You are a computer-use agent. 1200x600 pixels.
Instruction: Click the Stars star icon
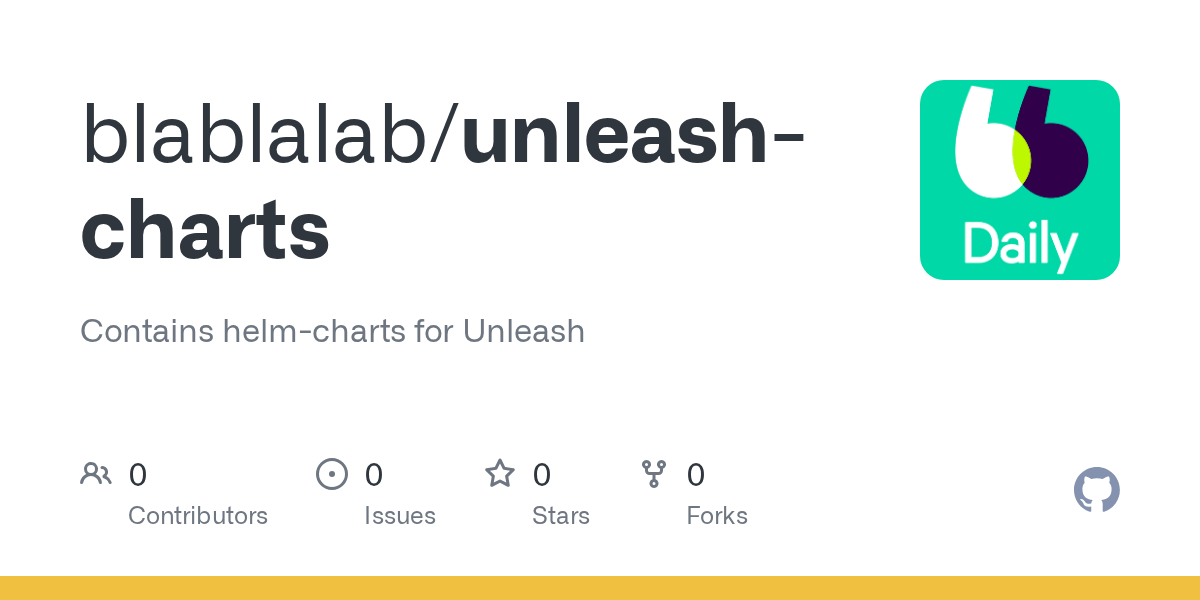click(x=499, y=473)
